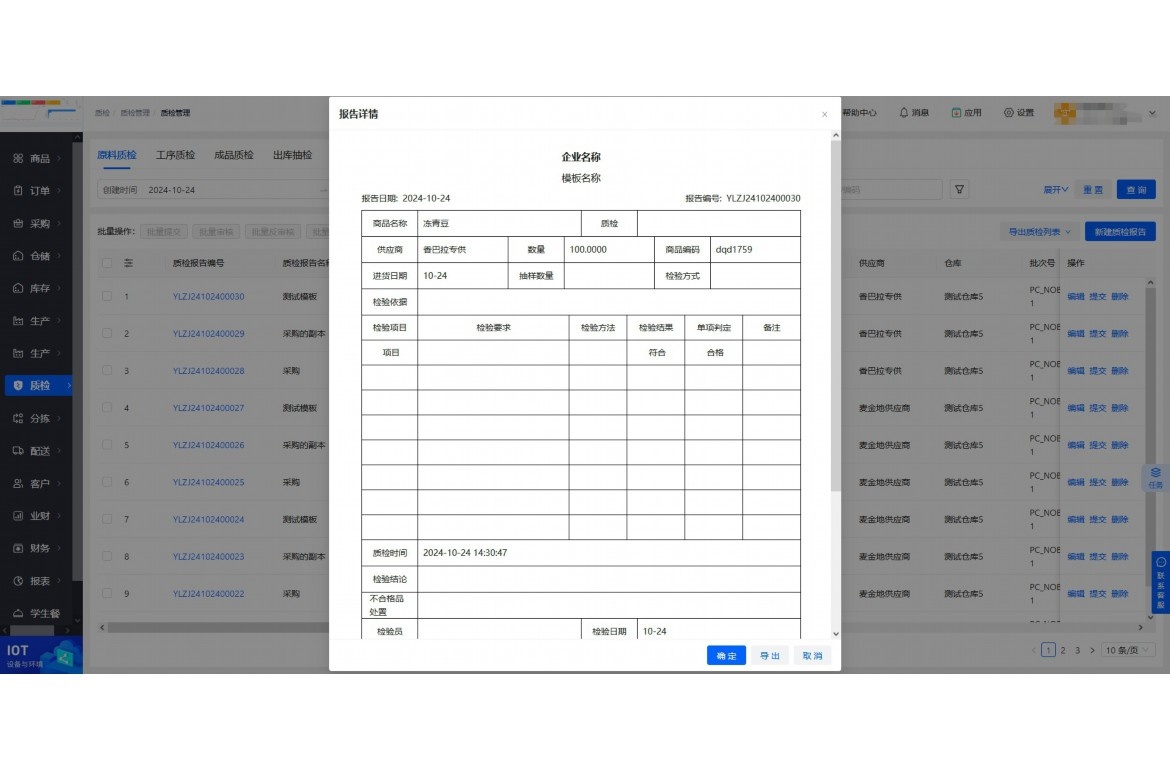The height and width of the screenshot is (770, 1170).
Task: Open the 10 条/页 page size dropdown
Action: click(1128, 651)
